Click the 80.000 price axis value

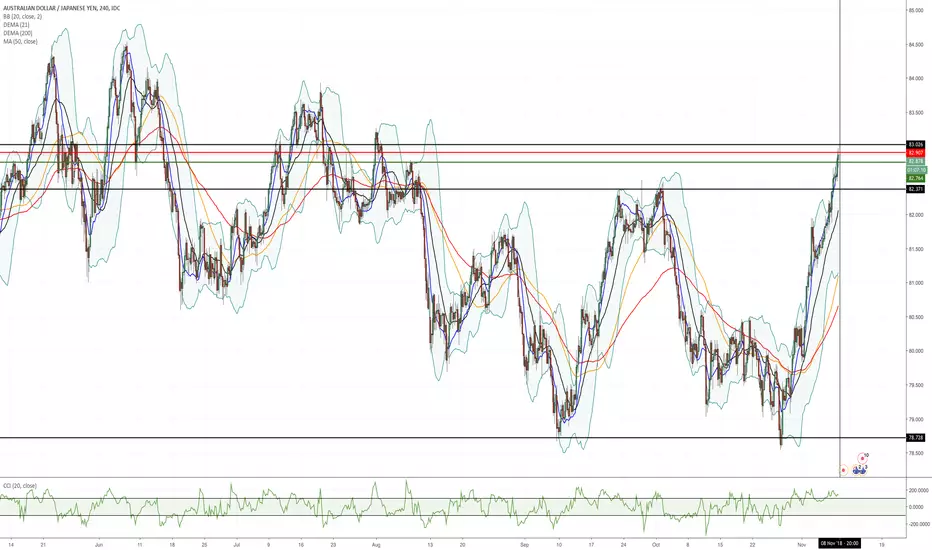[x=915, y=351]
